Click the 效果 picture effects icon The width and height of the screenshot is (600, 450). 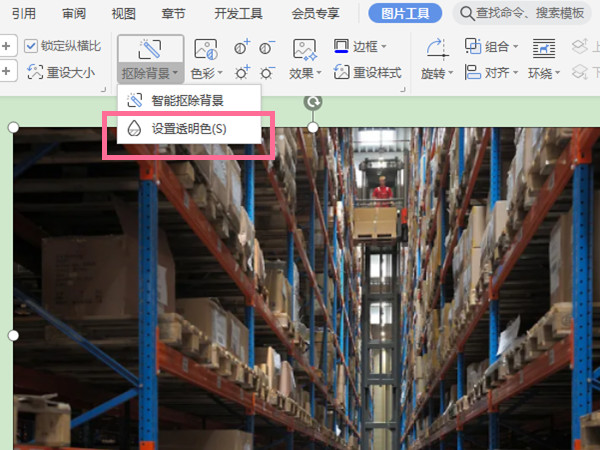[x=305, y=49]
